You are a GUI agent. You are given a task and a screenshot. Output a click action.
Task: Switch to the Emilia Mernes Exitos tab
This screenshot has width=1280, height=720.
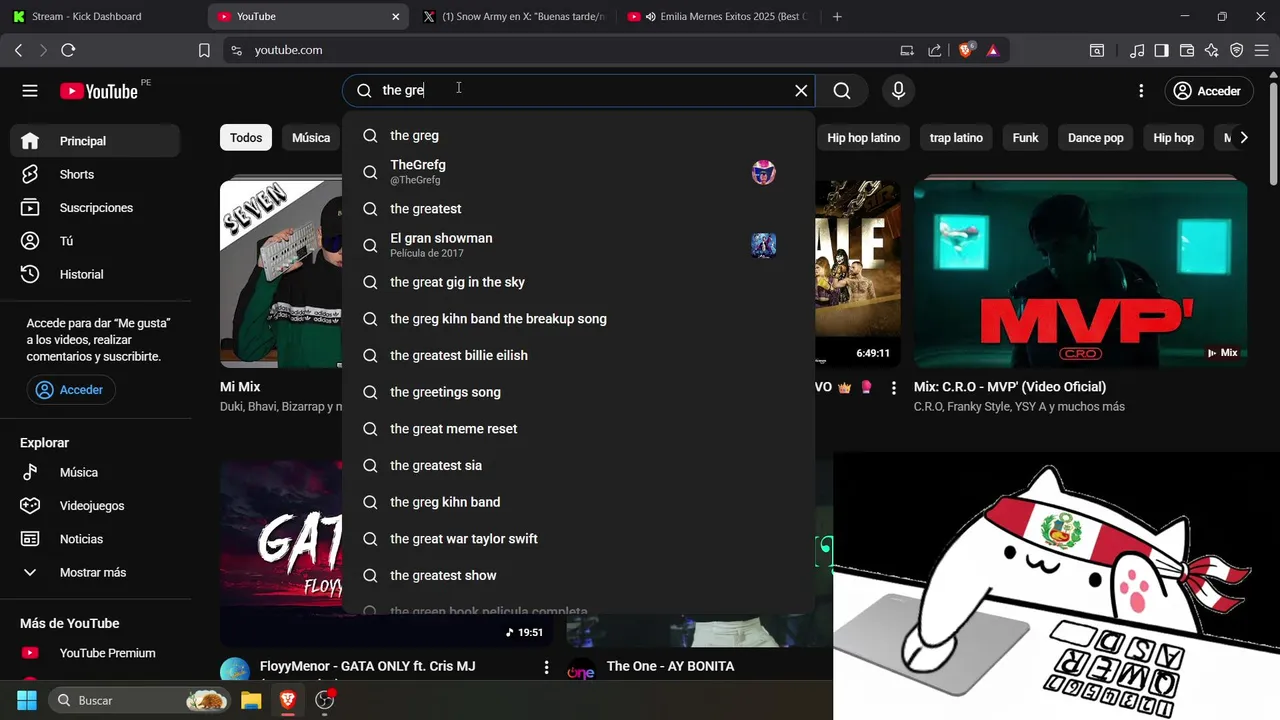(716, 16)
